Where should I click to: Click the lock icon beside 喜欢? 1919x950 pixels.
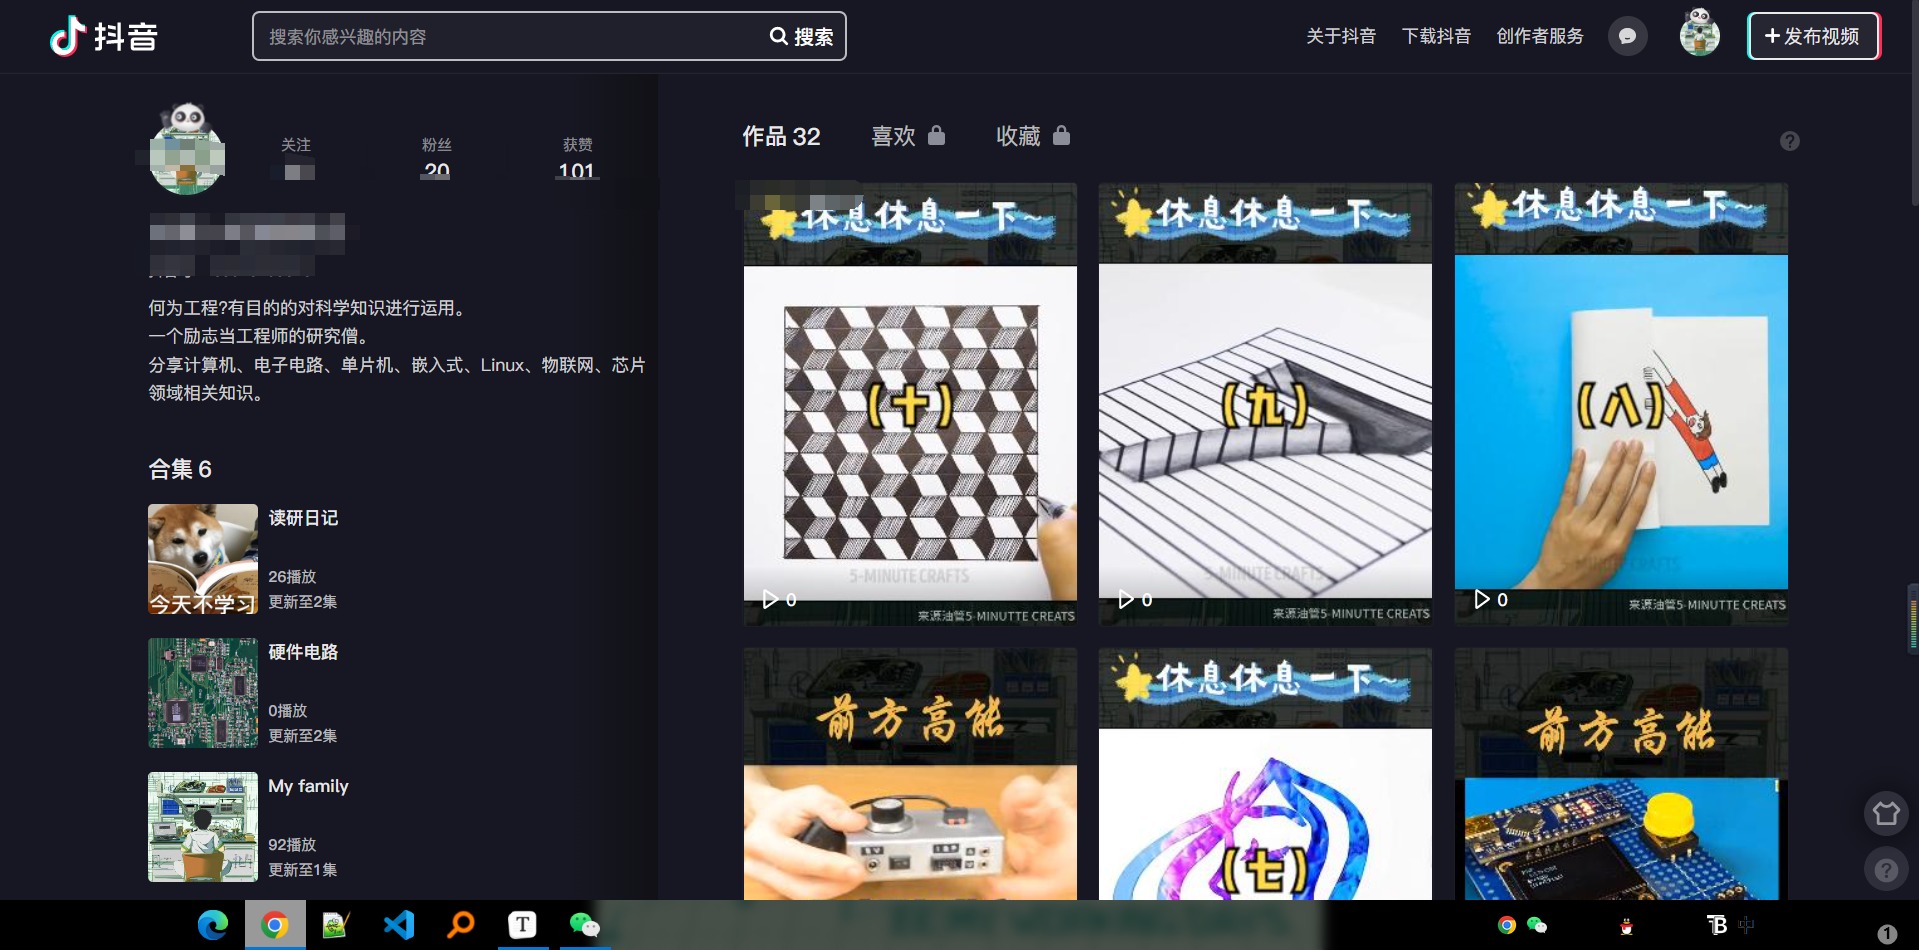click(x=936, y=135)
